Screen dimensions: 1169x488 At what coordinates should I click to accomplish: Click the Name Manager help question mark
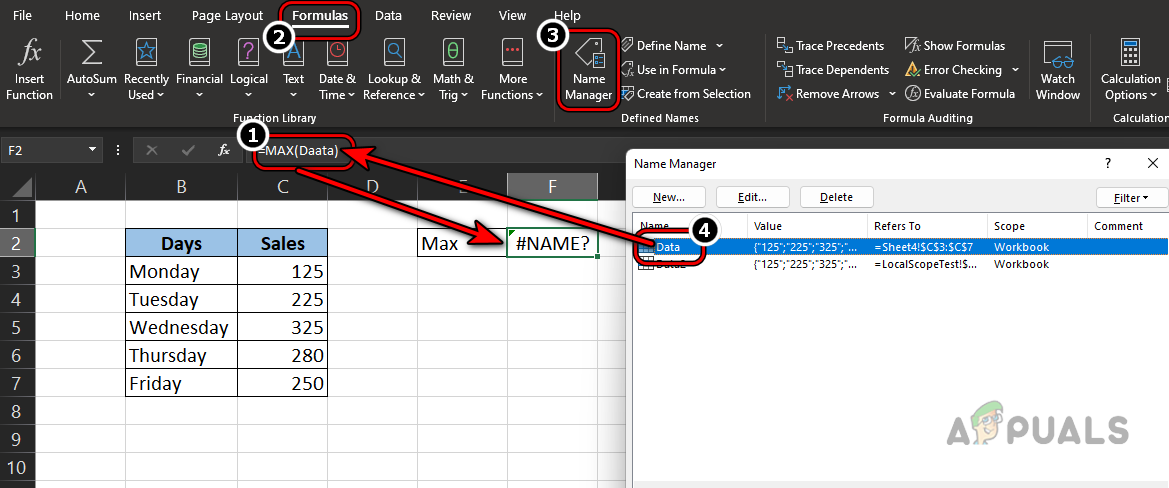click(1108, 163)
